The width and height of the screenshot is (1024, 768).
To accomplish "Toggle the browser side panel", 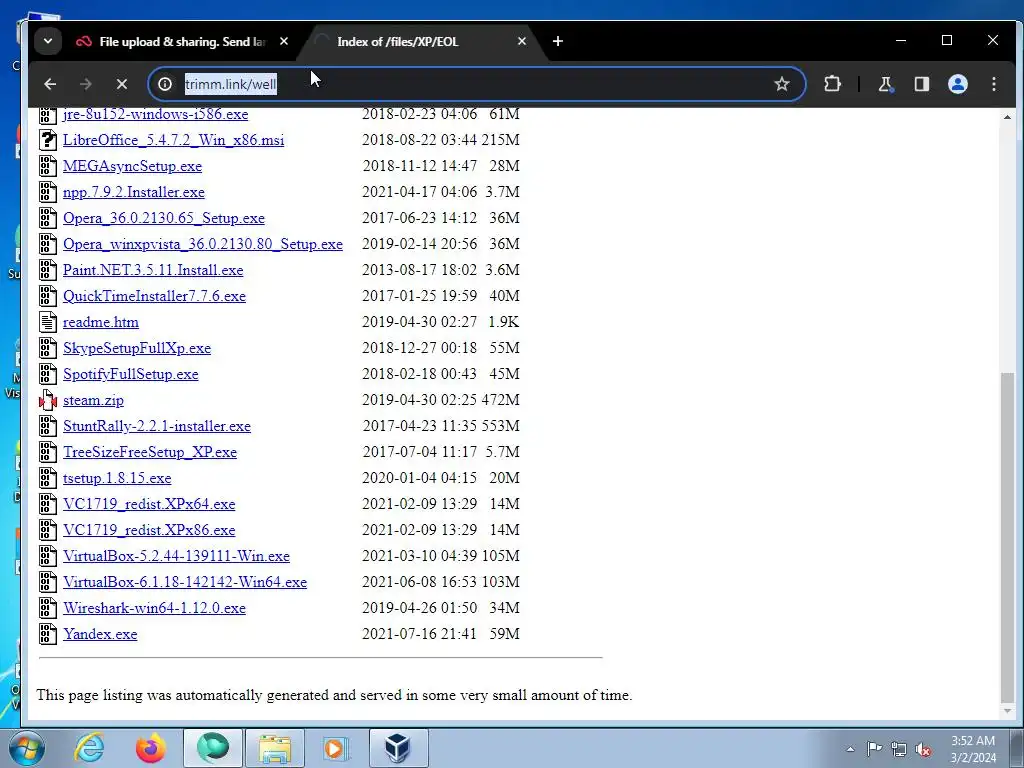I will click(x=921, y=84).
